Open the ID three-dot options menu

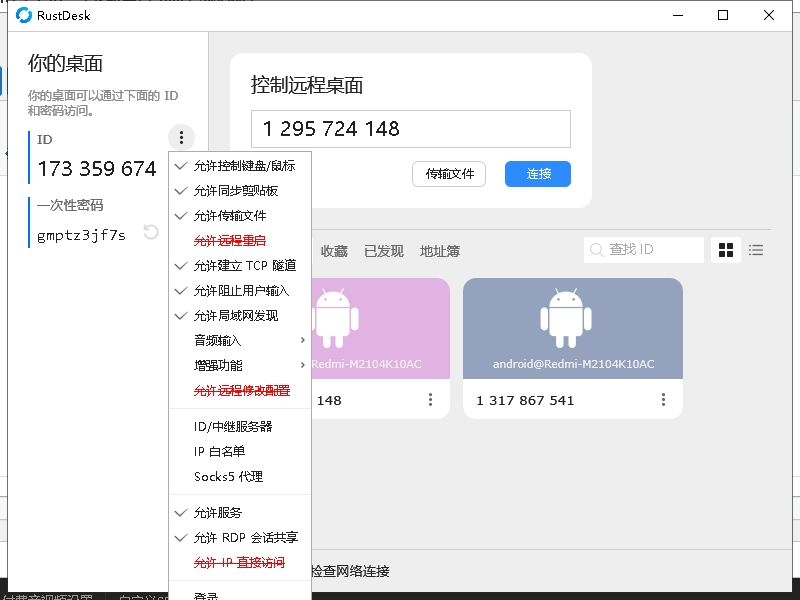pos(181,137)
